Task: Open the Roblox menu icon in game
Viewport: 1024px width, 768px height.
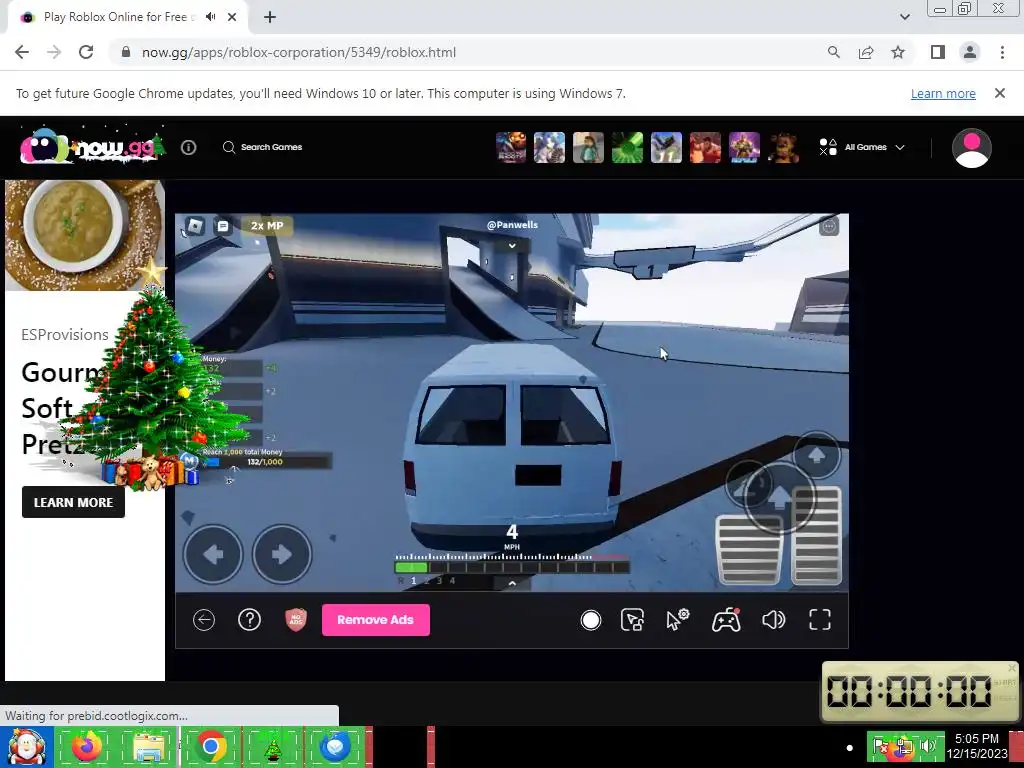Action: (x=195, y=226)
